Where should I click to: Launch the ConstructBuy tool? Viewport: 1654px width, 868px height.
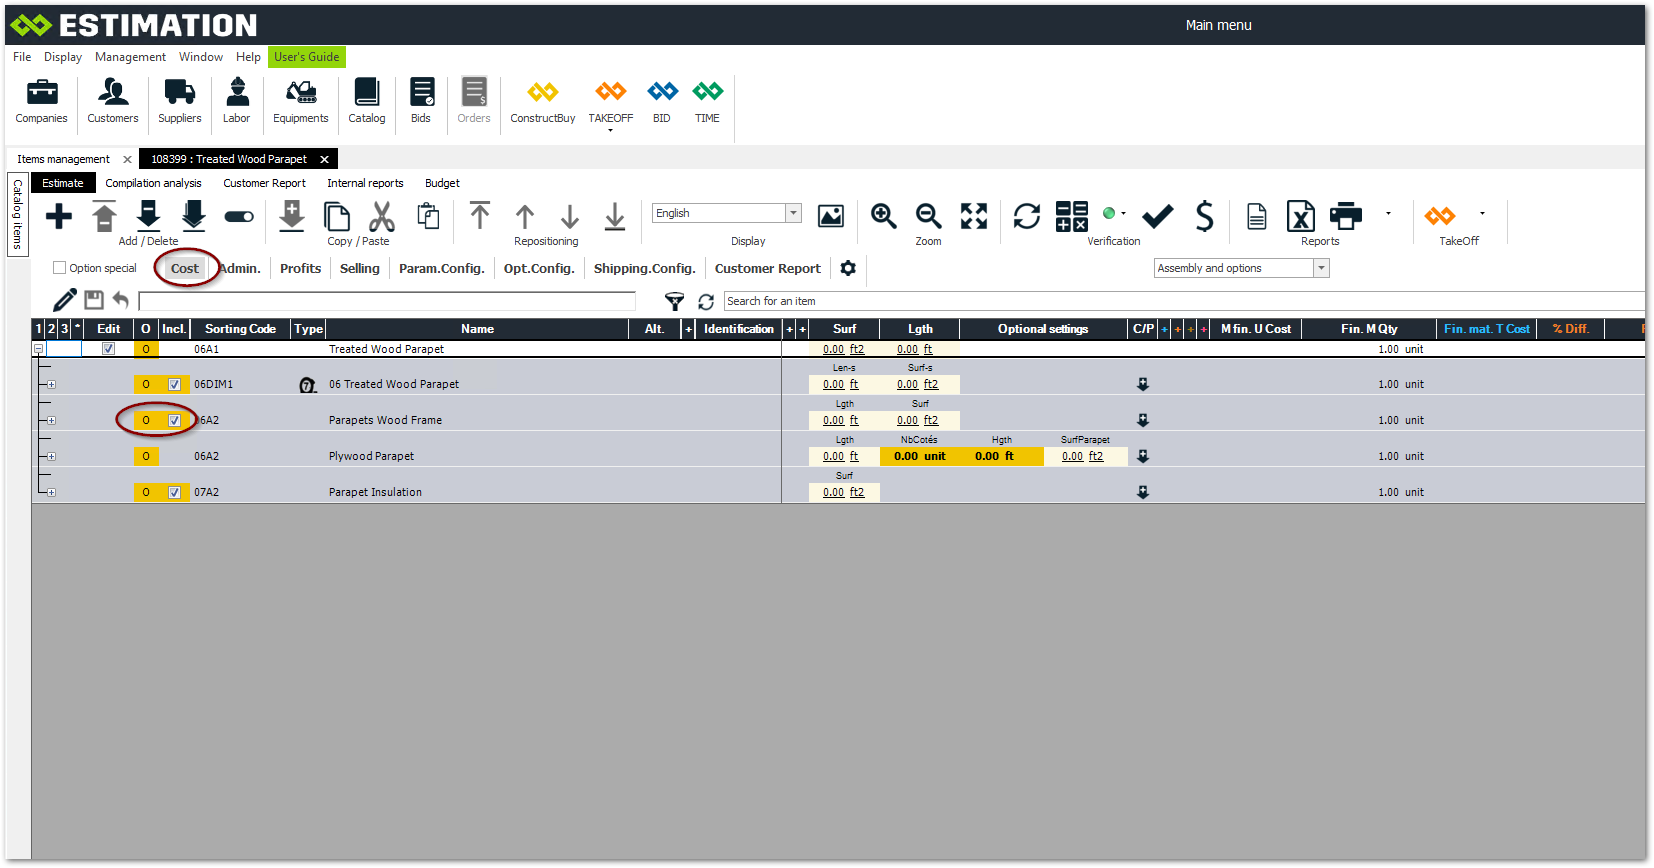point(542,101)
